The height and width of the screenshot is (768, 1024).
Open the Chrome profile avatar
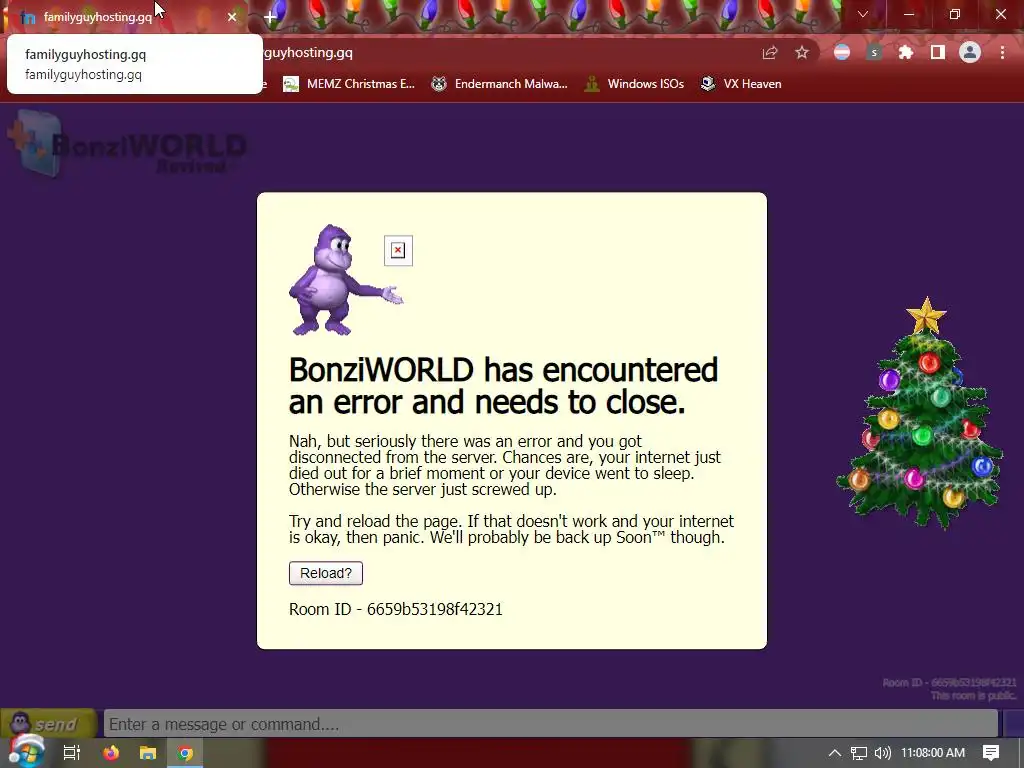(x=970, y=53)
